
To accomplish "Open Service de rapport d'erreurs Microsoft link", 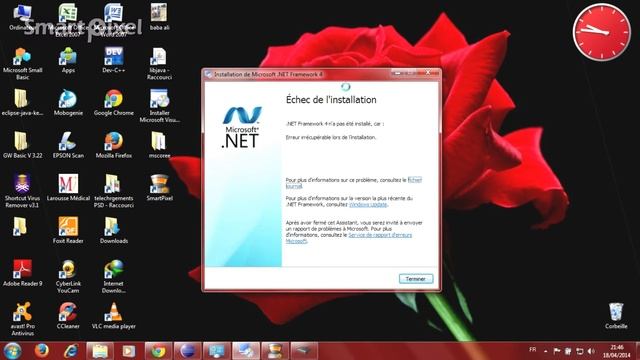I will click(380, 235).
